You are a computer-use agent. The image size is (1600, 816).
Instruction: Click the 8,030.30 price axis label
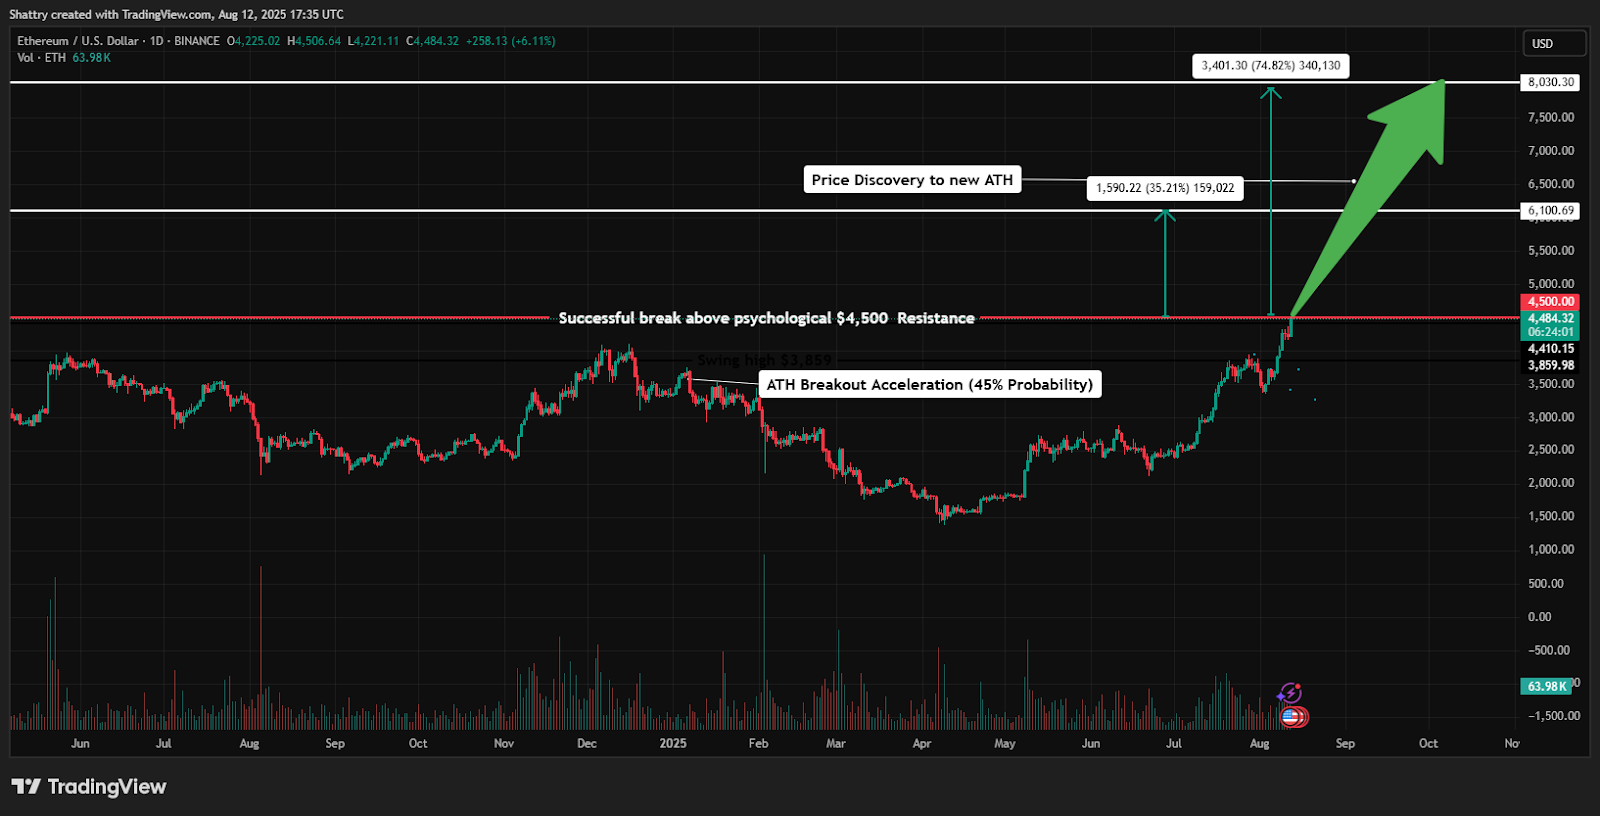tap(1550, 82)
